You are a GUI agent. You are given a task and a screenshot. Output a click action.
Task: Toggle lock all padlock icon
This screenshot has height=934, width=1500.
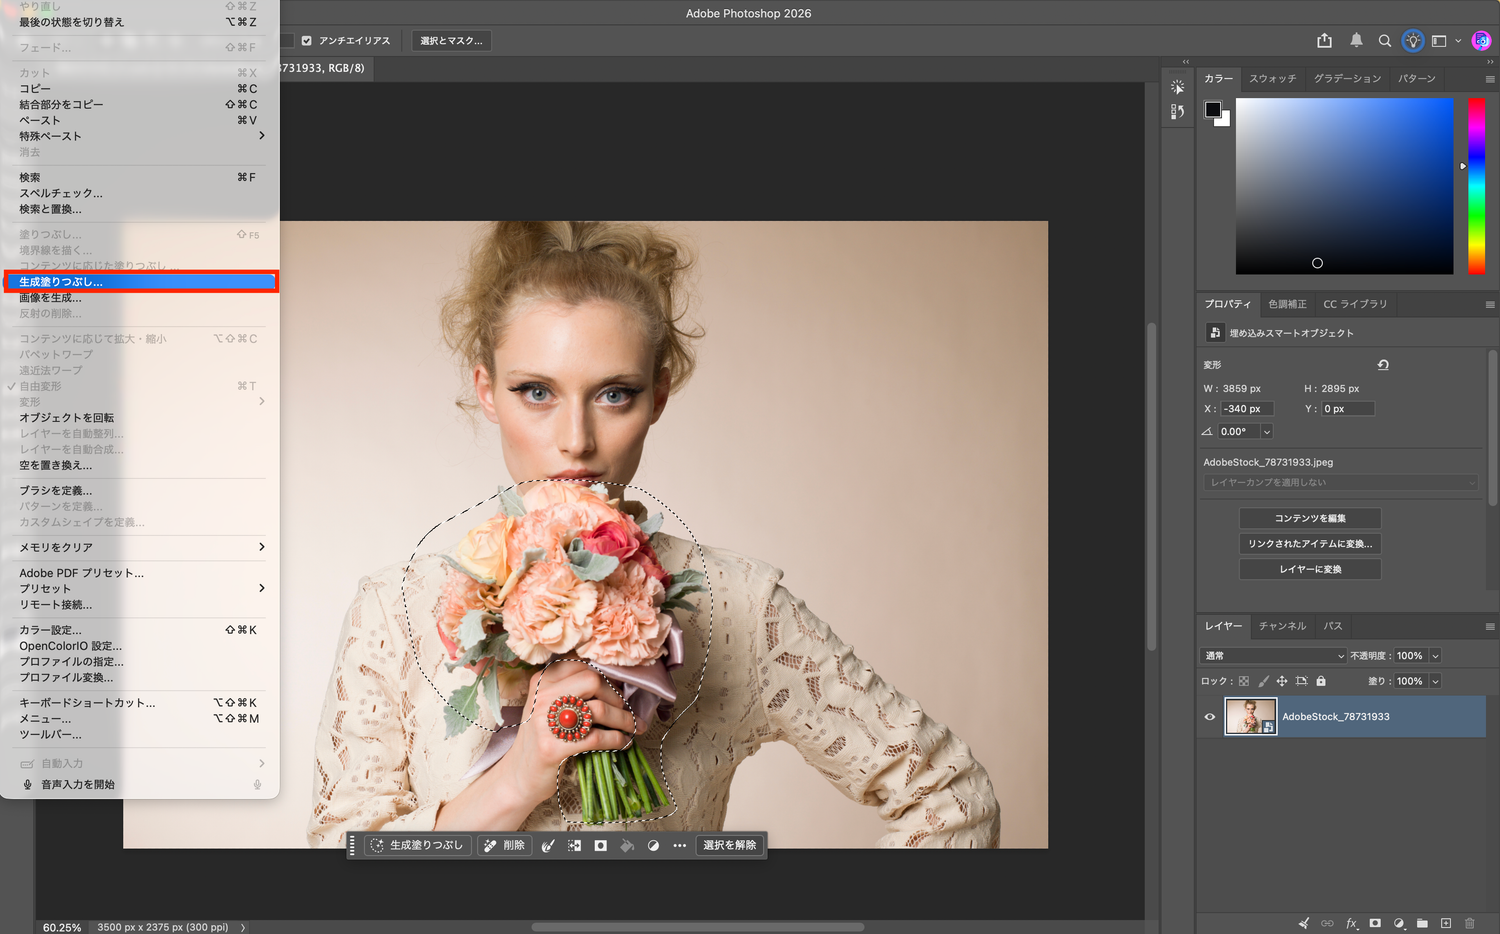(1321, 681)
